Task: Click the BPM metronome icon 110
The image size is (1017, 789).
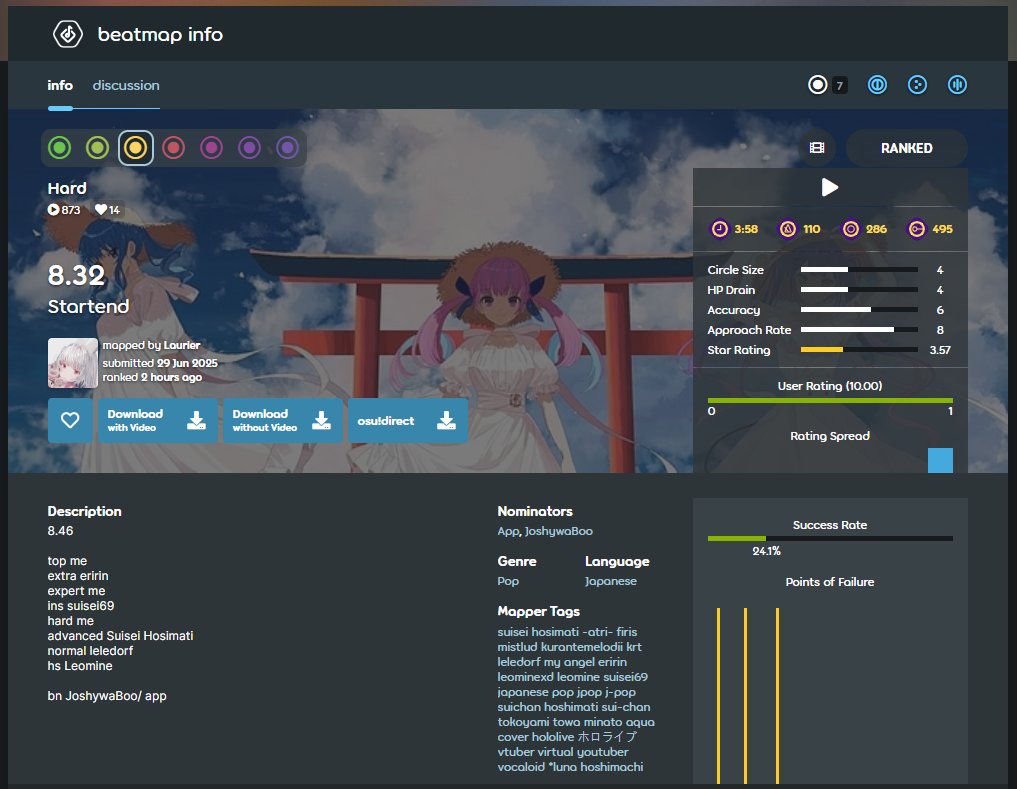Action: (787, 229)
